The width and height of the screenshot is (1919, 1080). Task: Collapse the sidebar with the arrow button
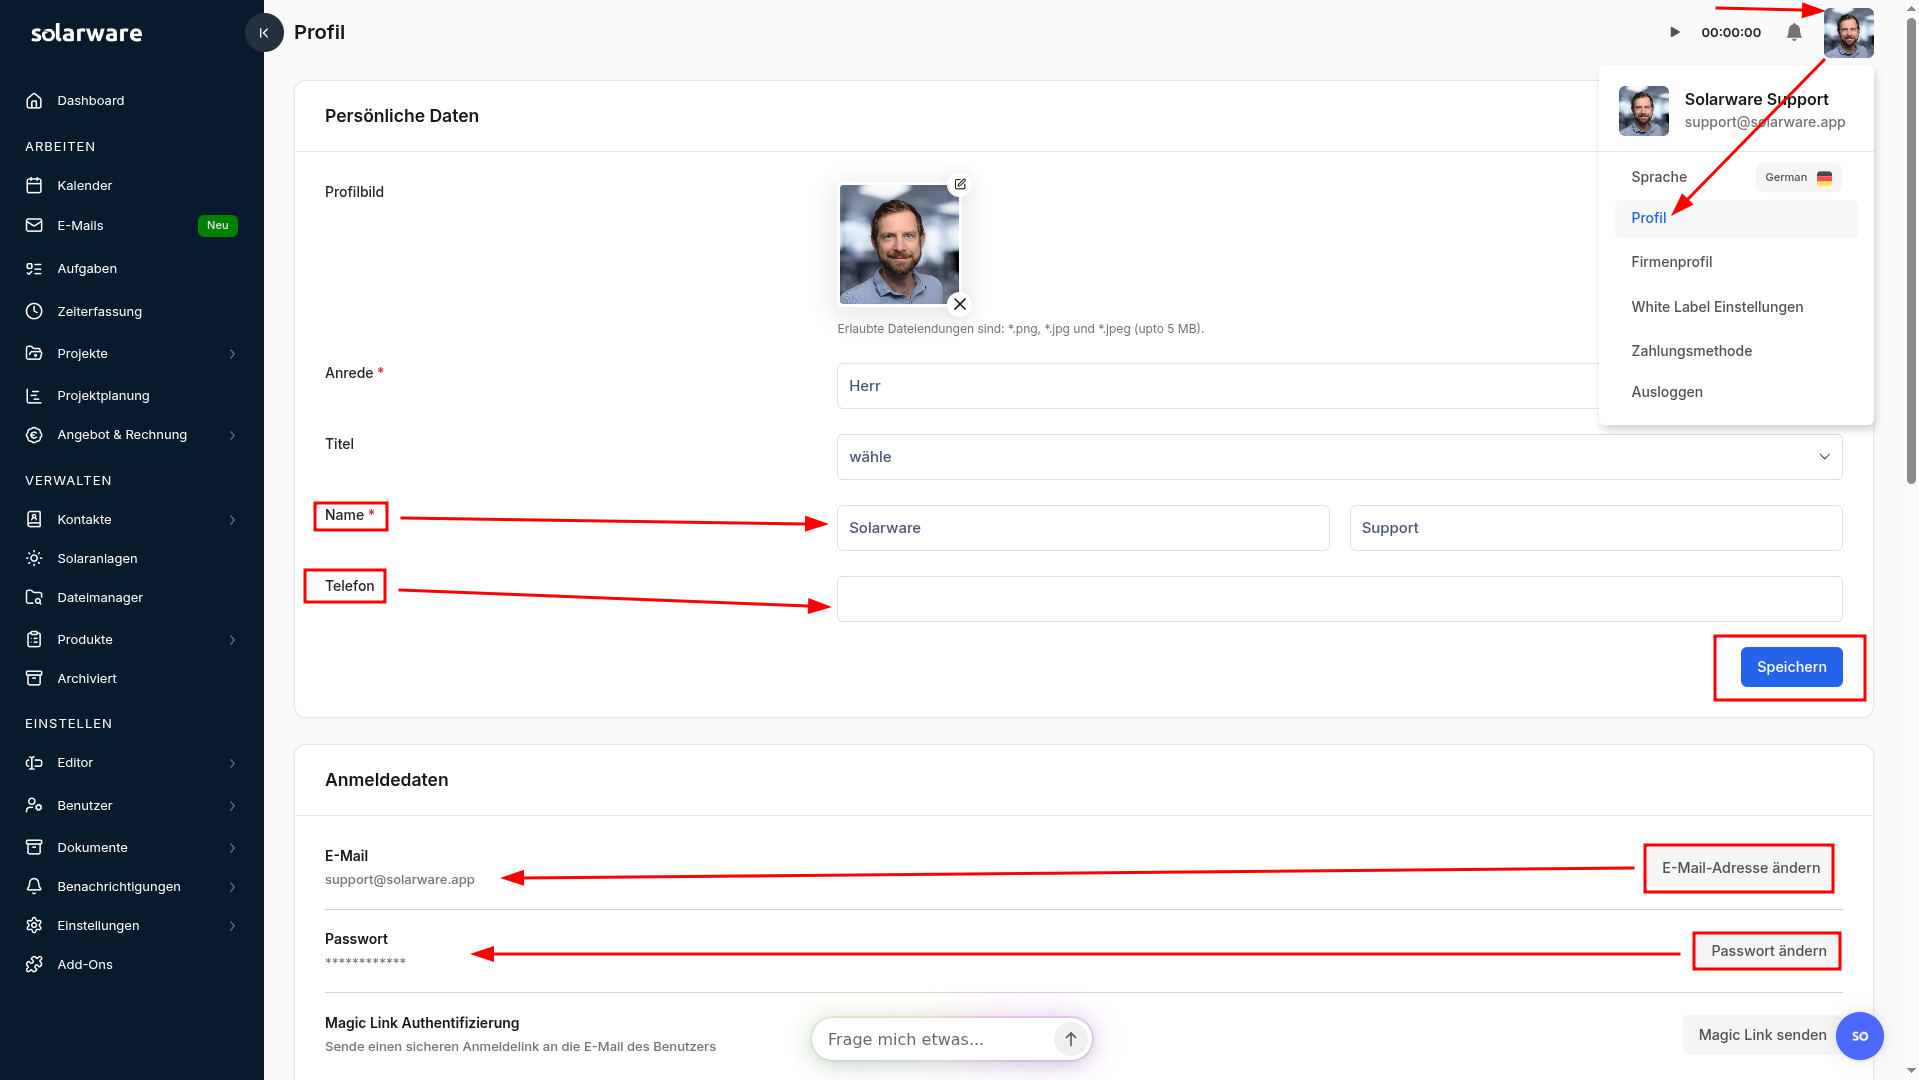(264, 33)
